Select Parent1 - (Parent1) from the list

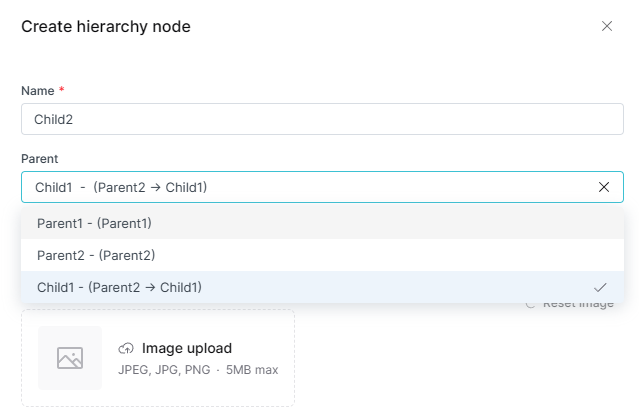pos(94,223)
